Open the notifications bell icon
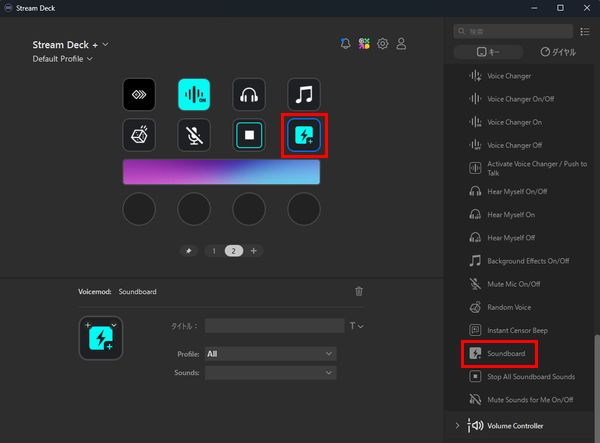 pos(345,44)
